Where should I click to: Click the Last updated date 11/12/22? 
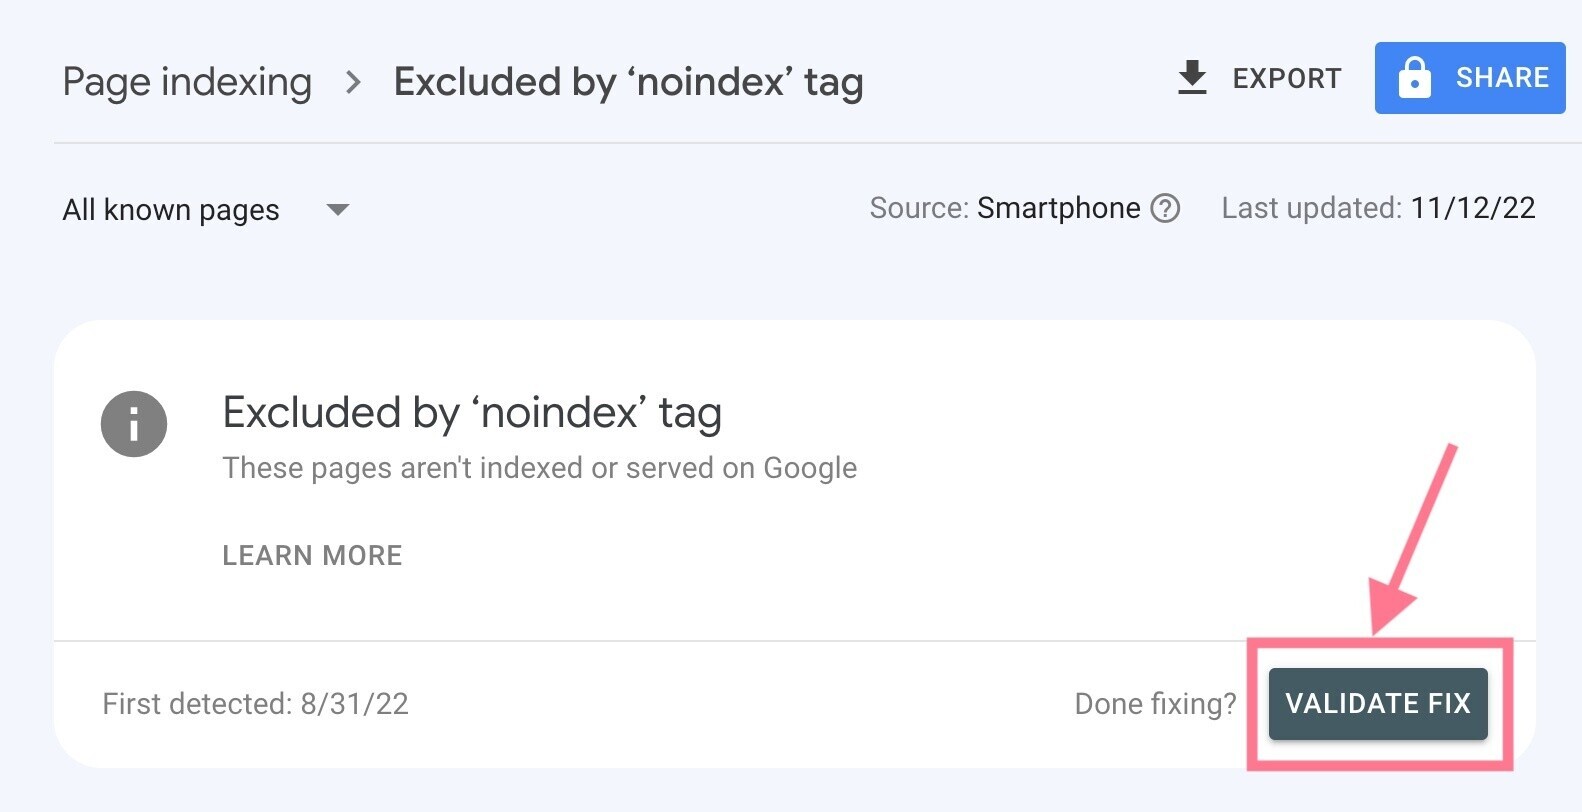click(x=1473, y=208)
